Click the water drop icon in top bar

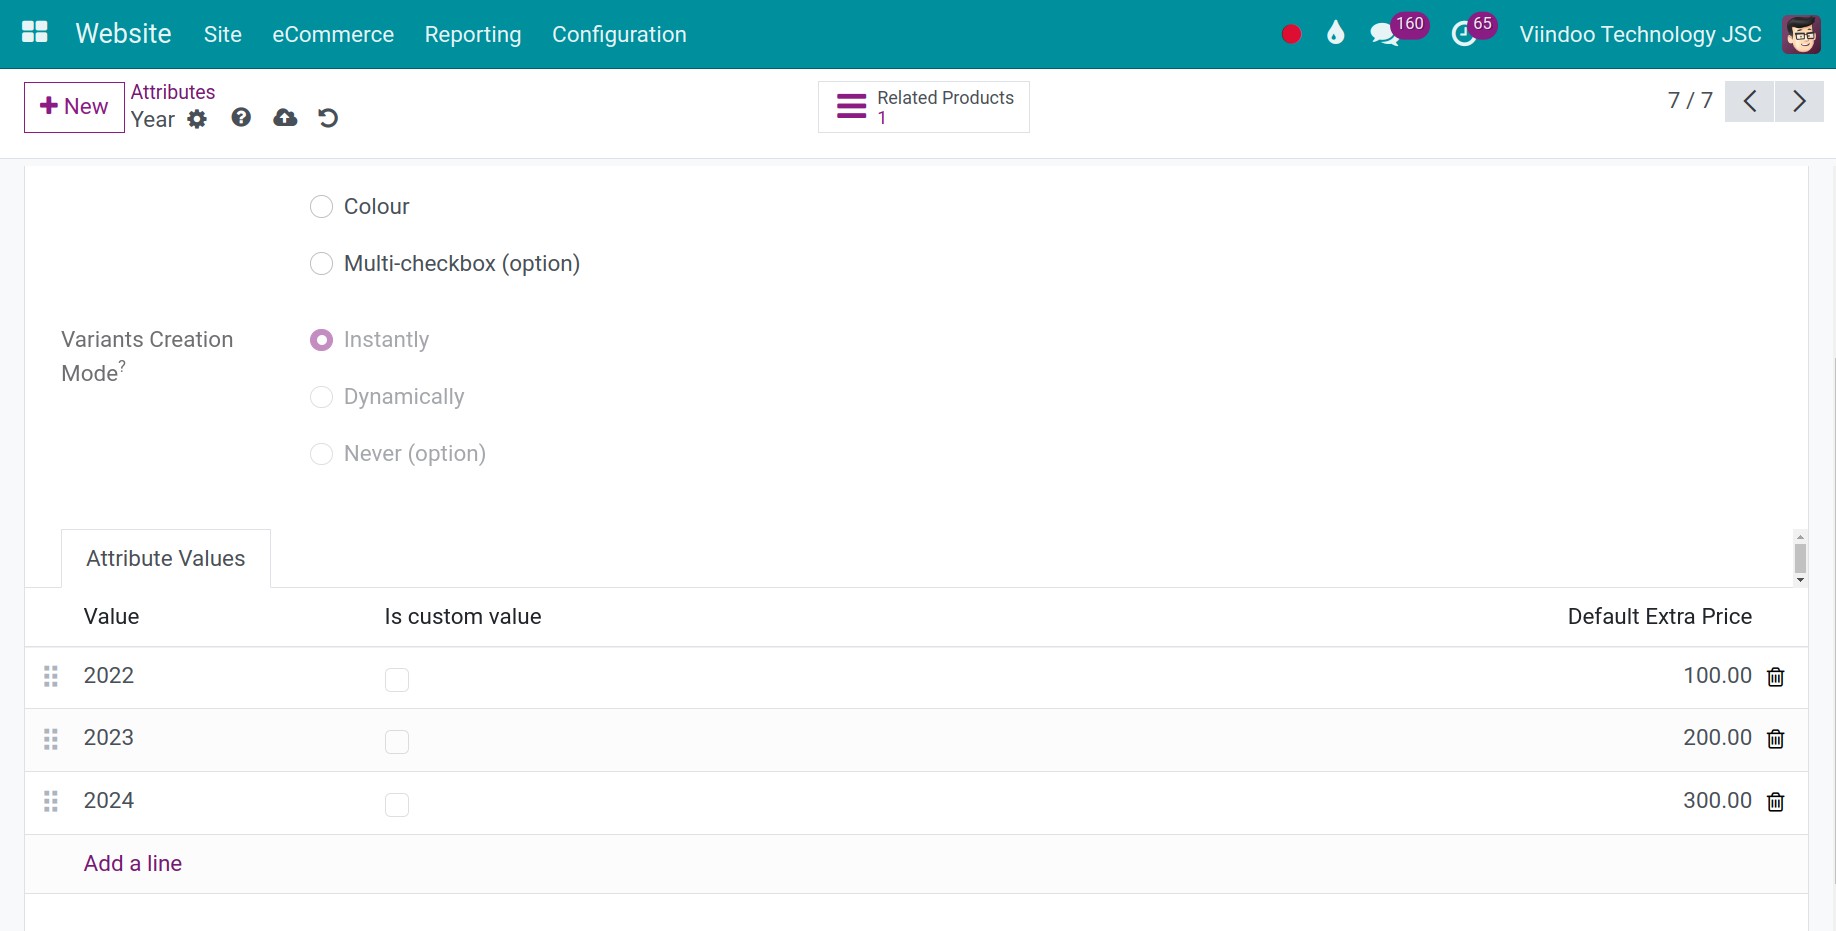pyautogui.click(x=1335, y=34)
